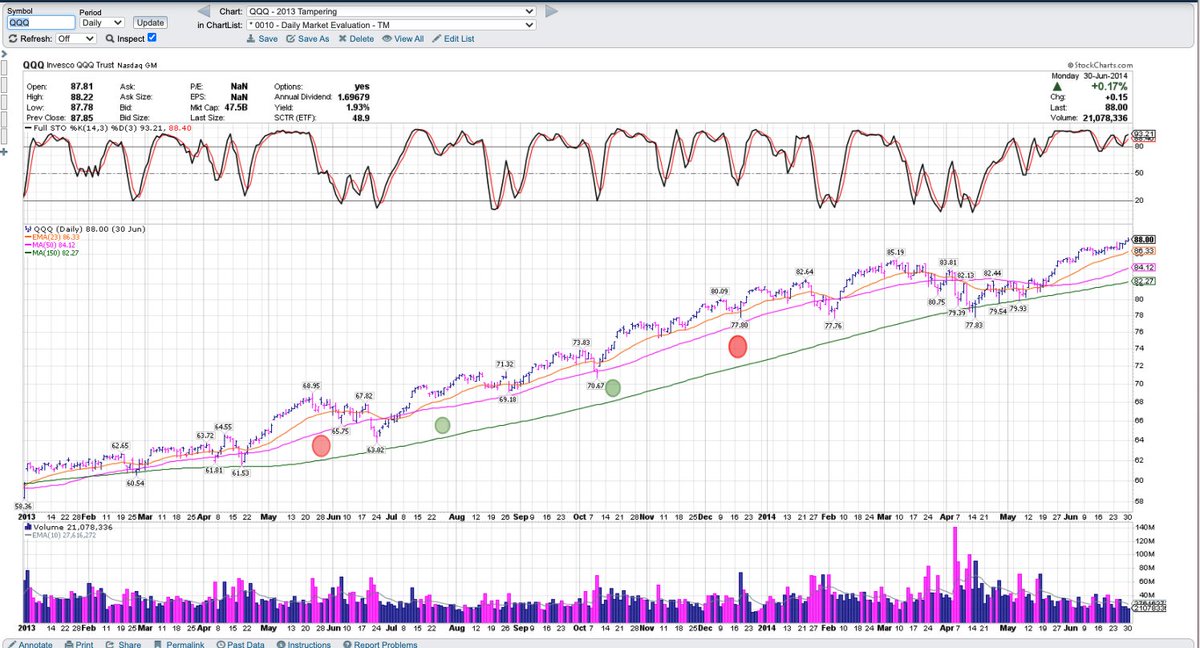Toggle the Inspect checkbox

coord(152,38)
